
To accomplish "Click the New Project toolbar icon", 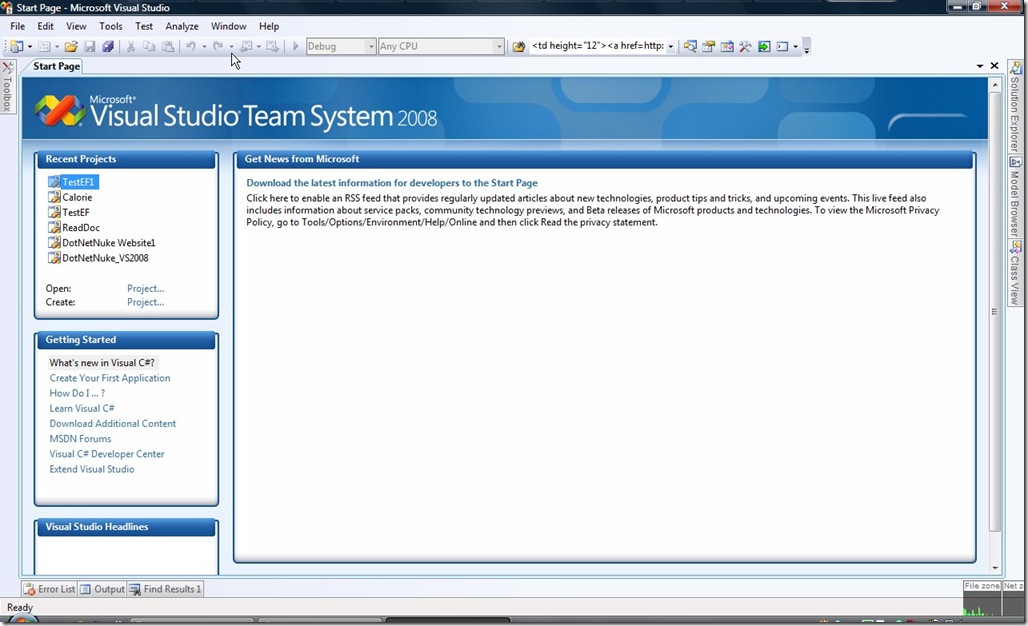I will tap(16, 47).
